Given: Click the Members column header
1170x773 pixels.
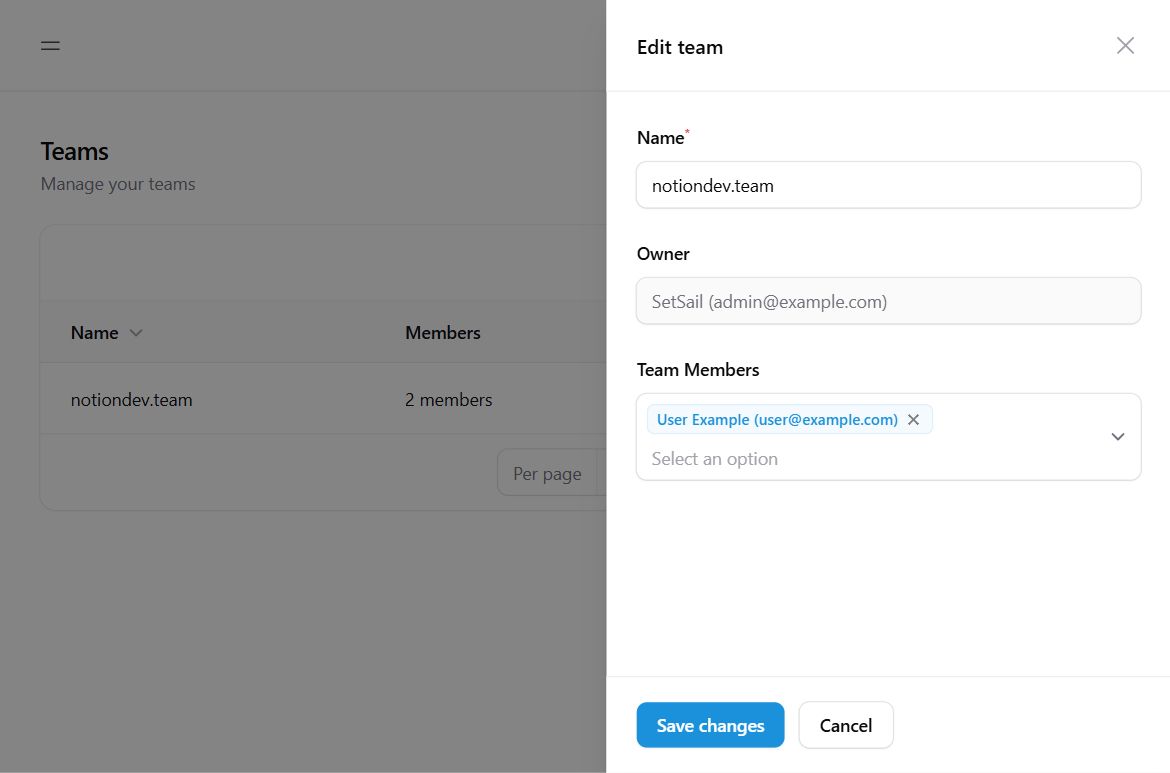Looking at the screenshot, I should tap(443, 333).
